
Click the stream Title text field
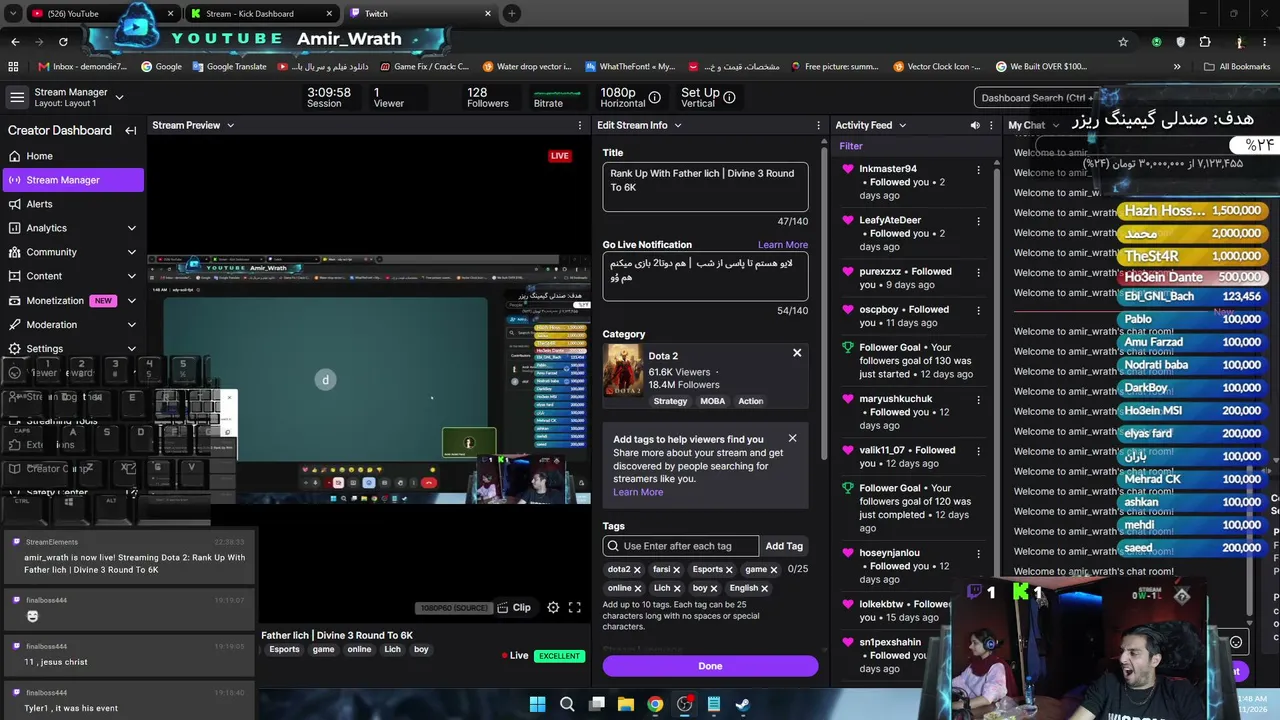point(705,186)
